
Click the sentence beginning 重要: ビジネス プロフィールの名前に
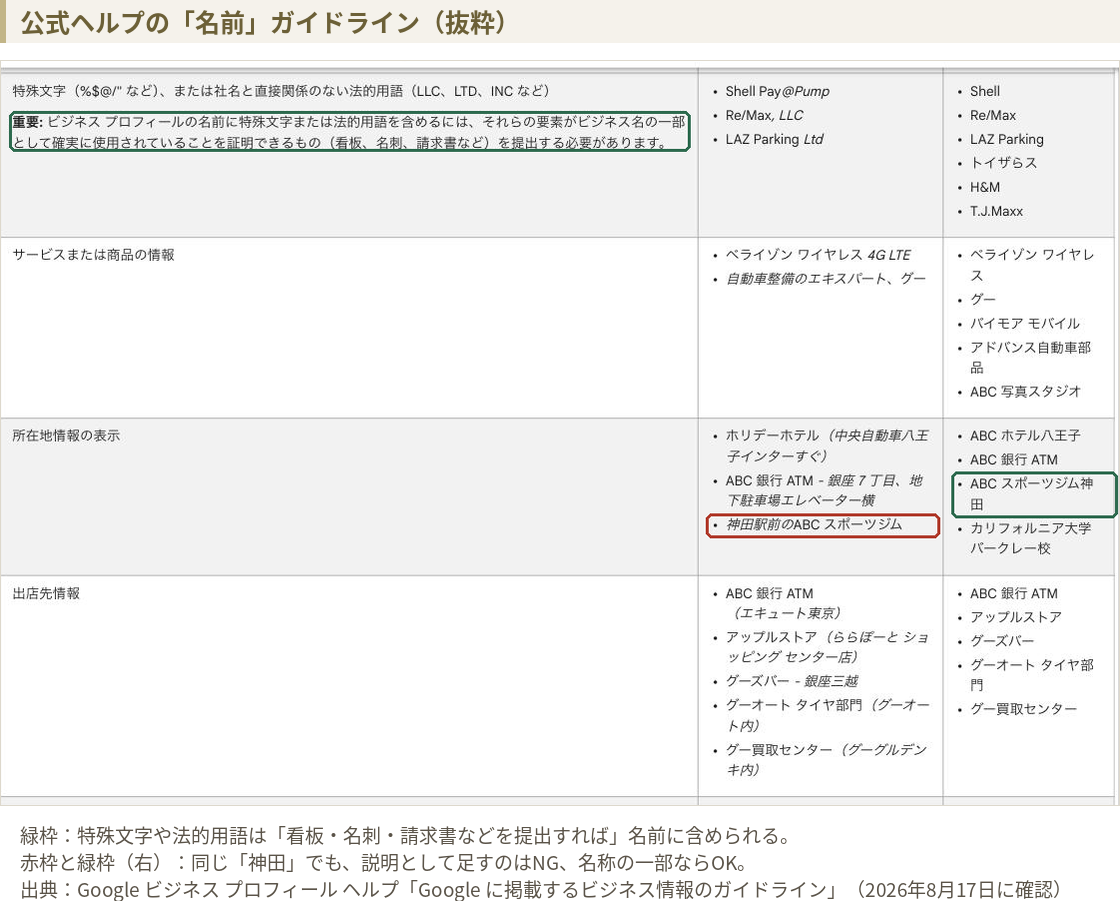point(349,132)
